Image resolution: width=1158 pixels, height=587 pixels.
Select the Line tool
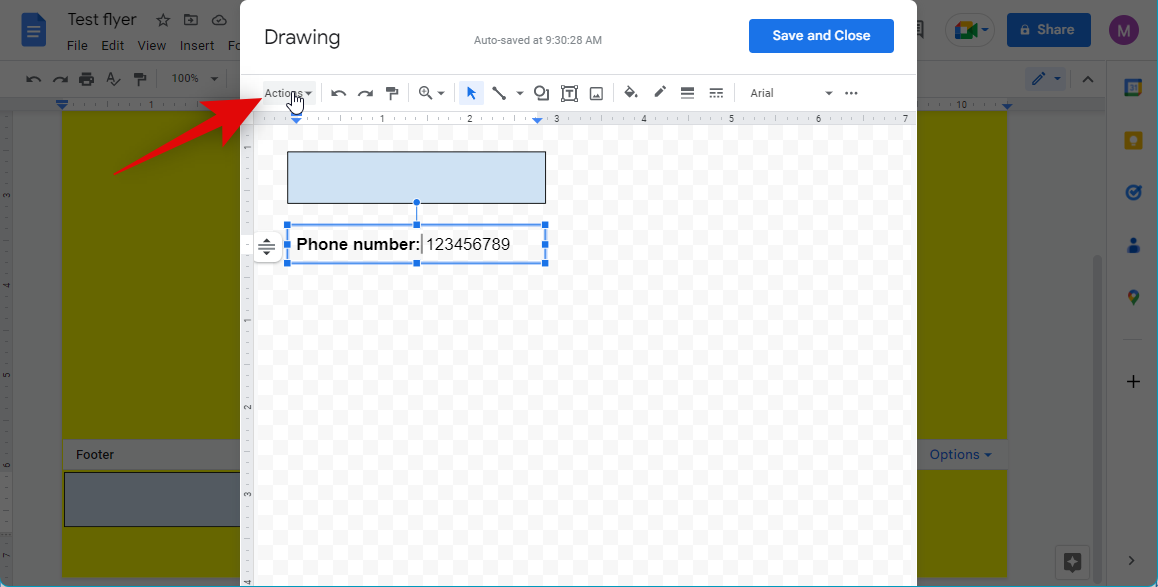499,93
